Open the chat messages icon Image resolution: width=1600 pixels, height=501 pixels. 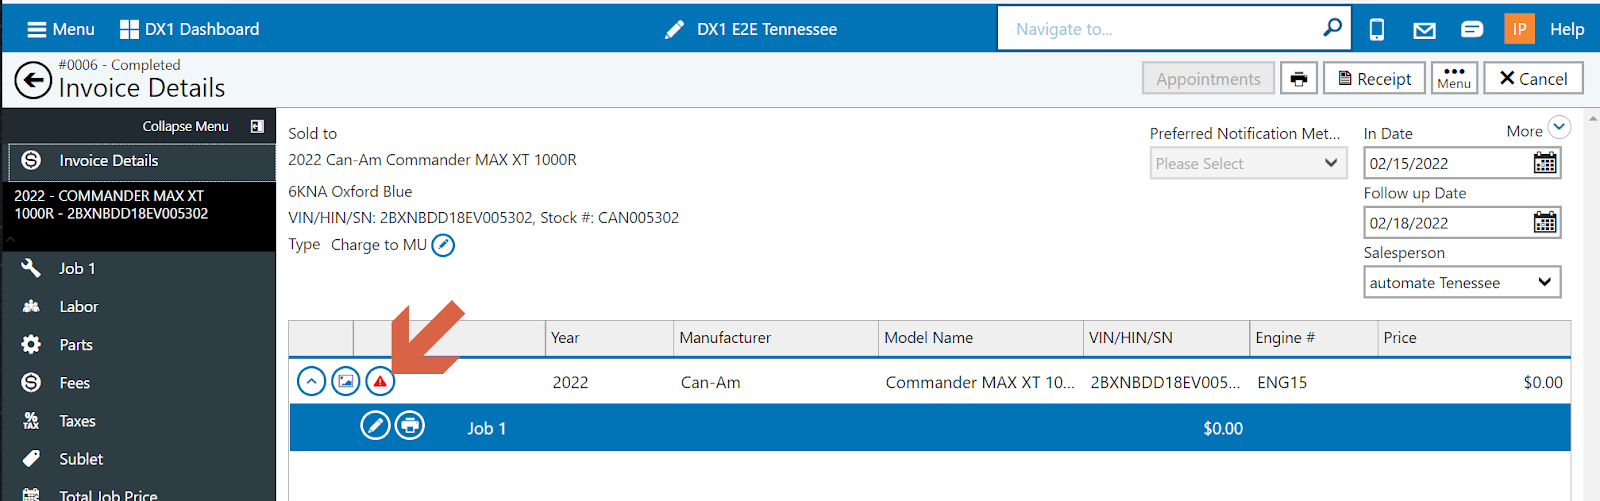click(1472, 29)
